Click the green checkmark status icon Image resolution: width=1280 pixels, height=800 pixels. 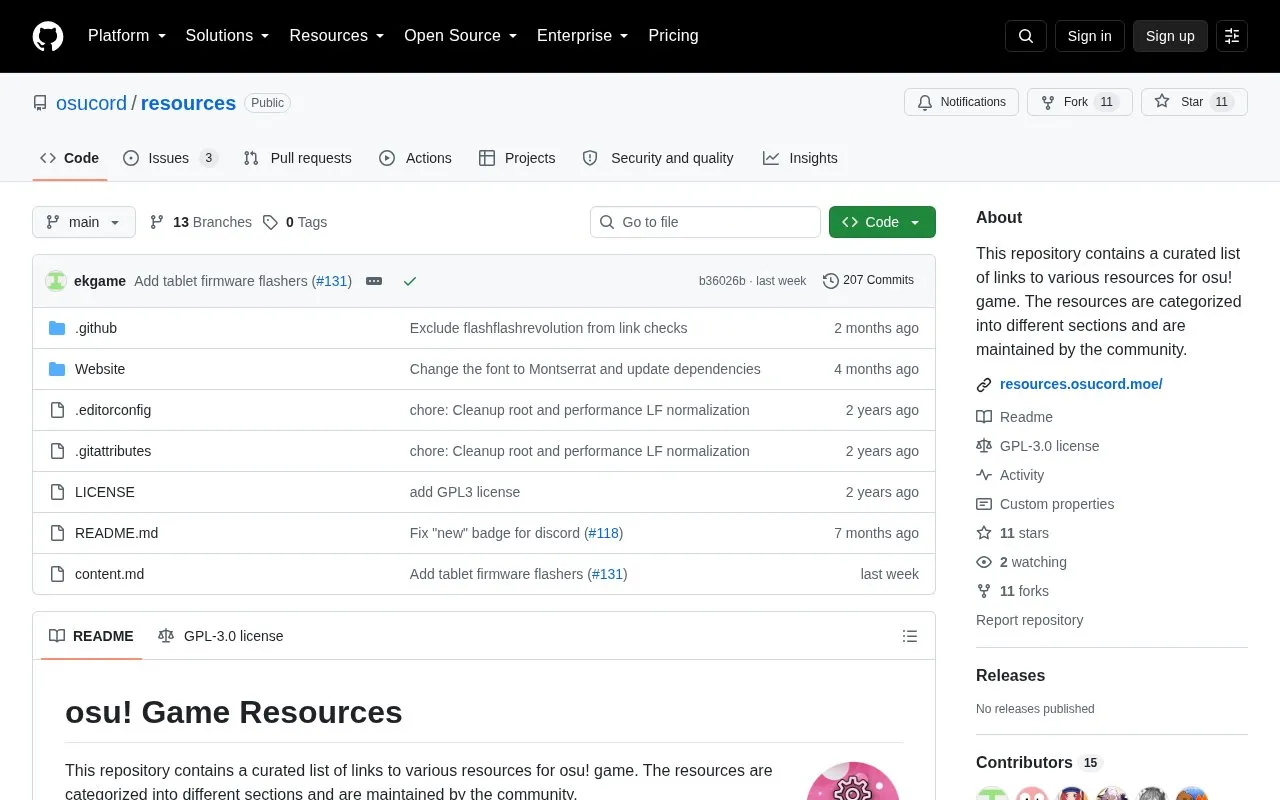click(410, 281)
